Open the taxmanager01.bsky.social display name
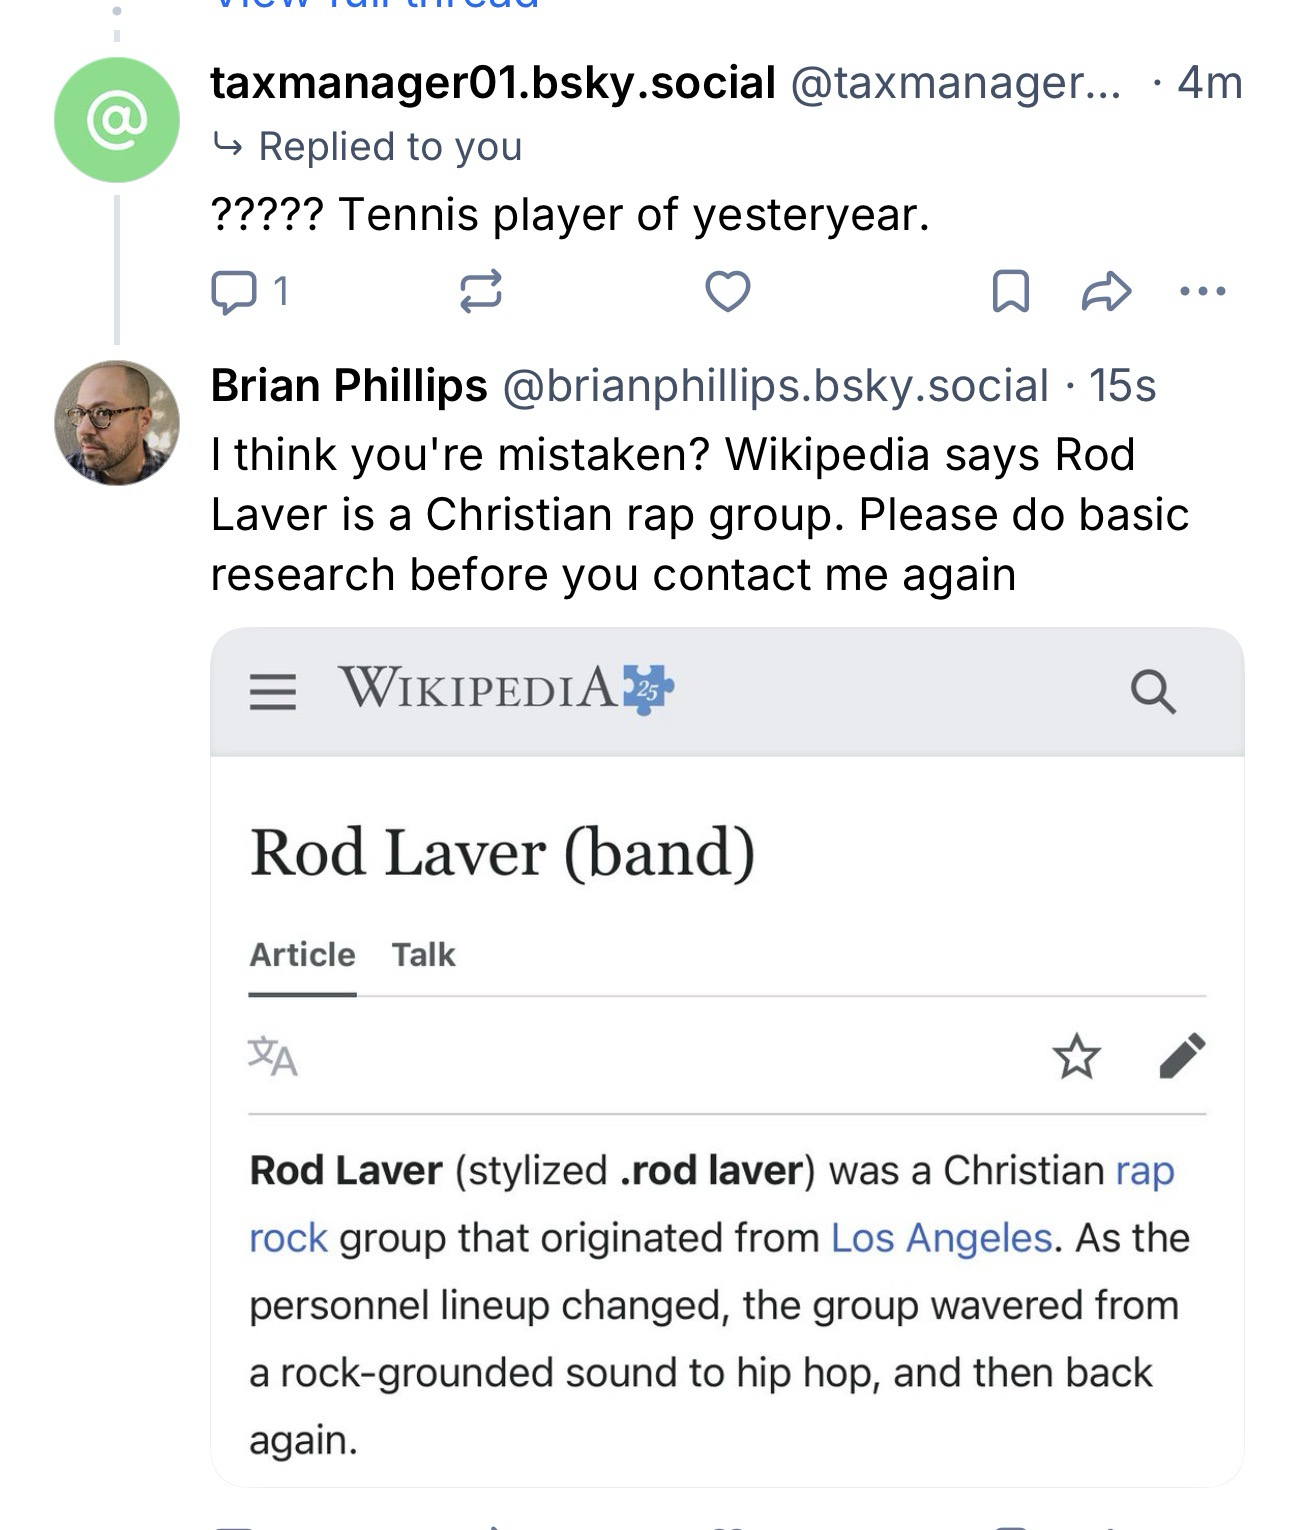 [493, 83]
